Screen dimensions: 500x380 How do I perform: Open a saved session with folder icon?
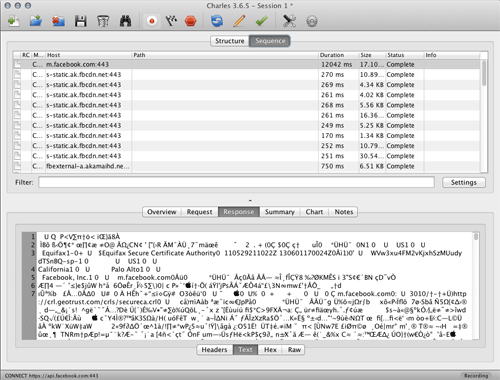36,21
